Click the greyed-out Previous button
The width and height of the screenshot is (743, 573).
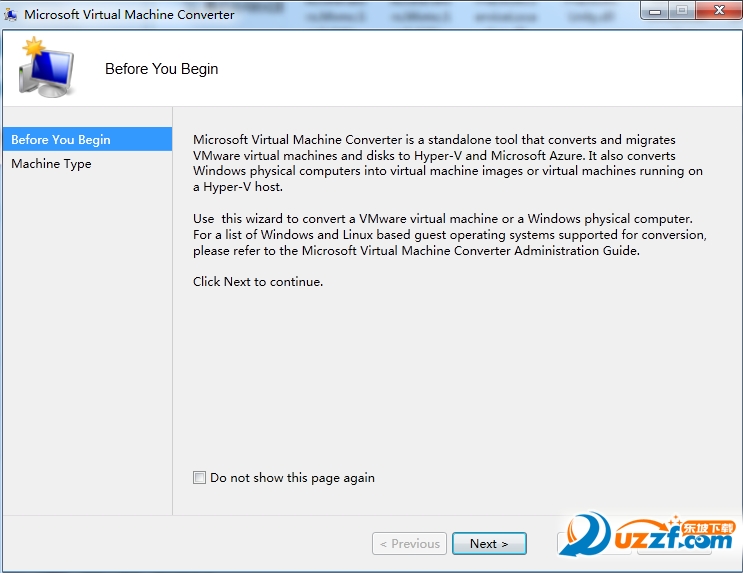[409, 544]
